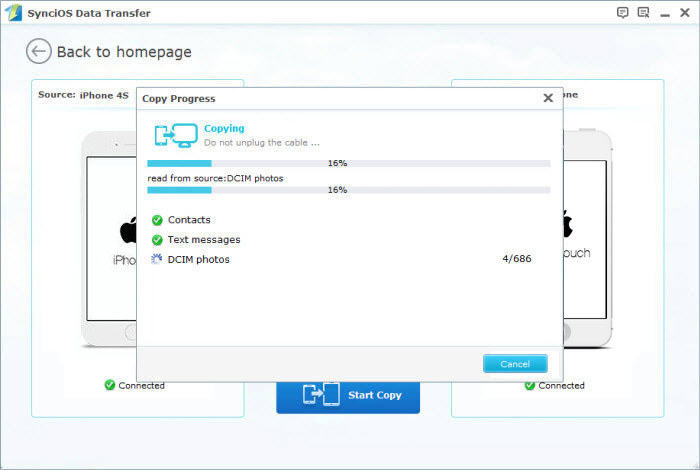Click the SynciOS app logo icon
The image size is (700, 470).
click(13, 12)
